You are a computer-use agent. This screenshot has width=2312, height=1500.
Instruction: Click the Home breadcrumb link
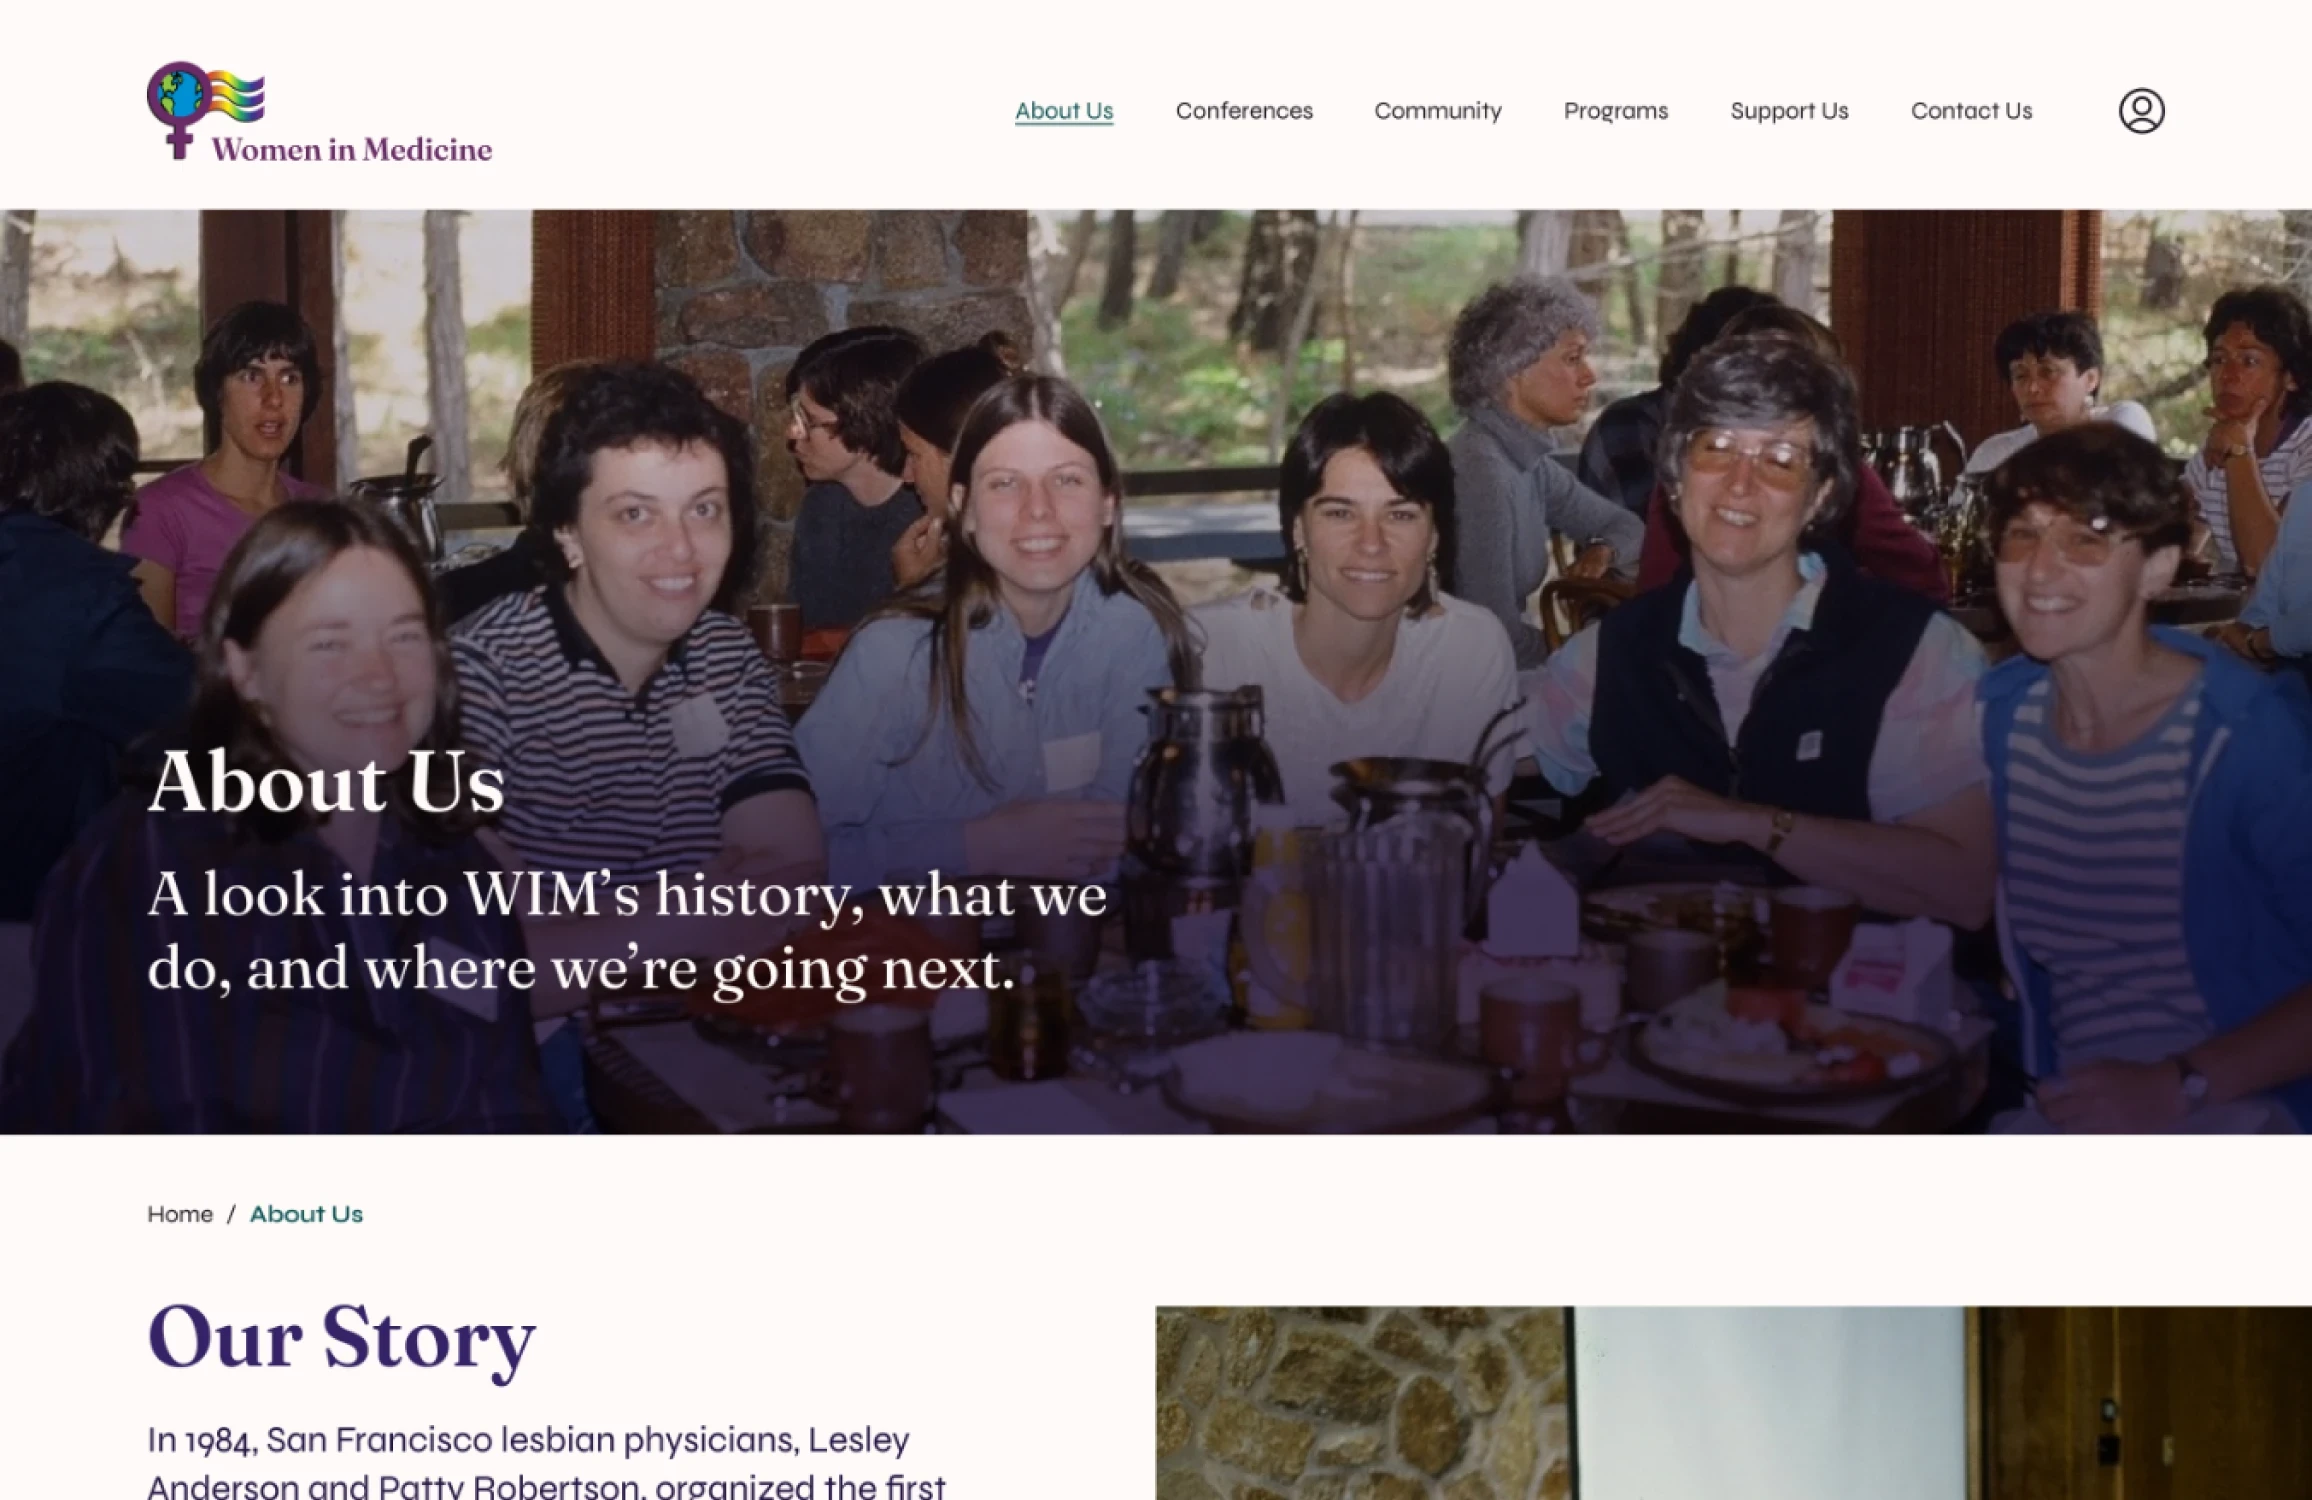[180, 1214]
